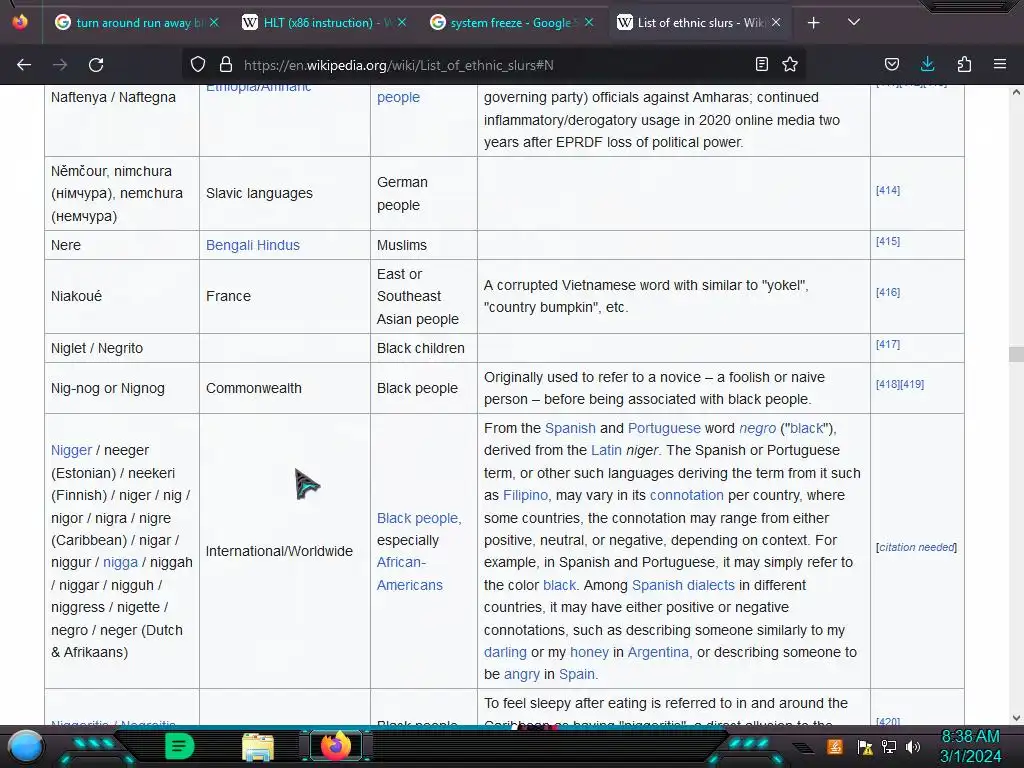Bookmark this page with the star icon
Viewport: 1024px width, 768px height.
[790, 64]
